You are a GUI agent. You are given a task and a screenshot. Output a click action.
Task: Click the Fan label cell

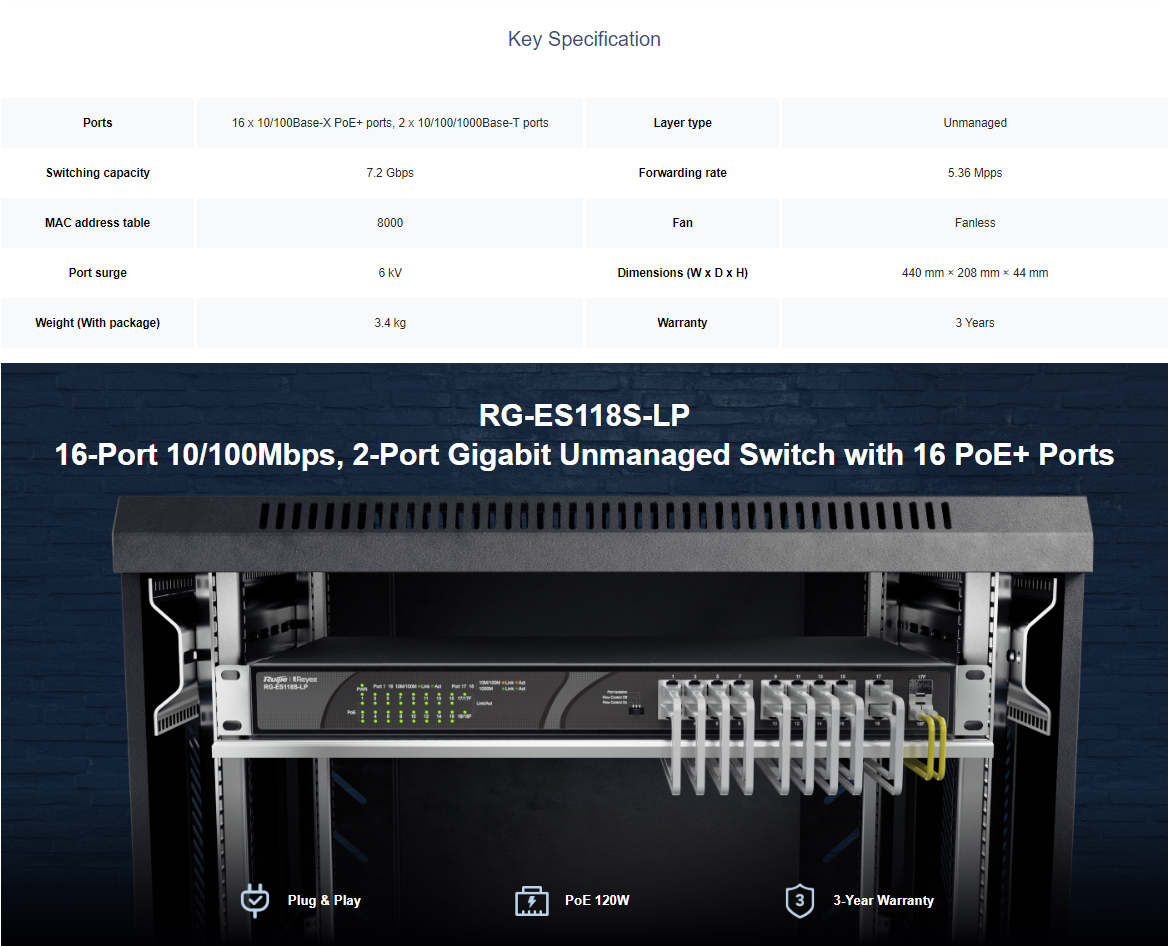click(x=682, y=223)
